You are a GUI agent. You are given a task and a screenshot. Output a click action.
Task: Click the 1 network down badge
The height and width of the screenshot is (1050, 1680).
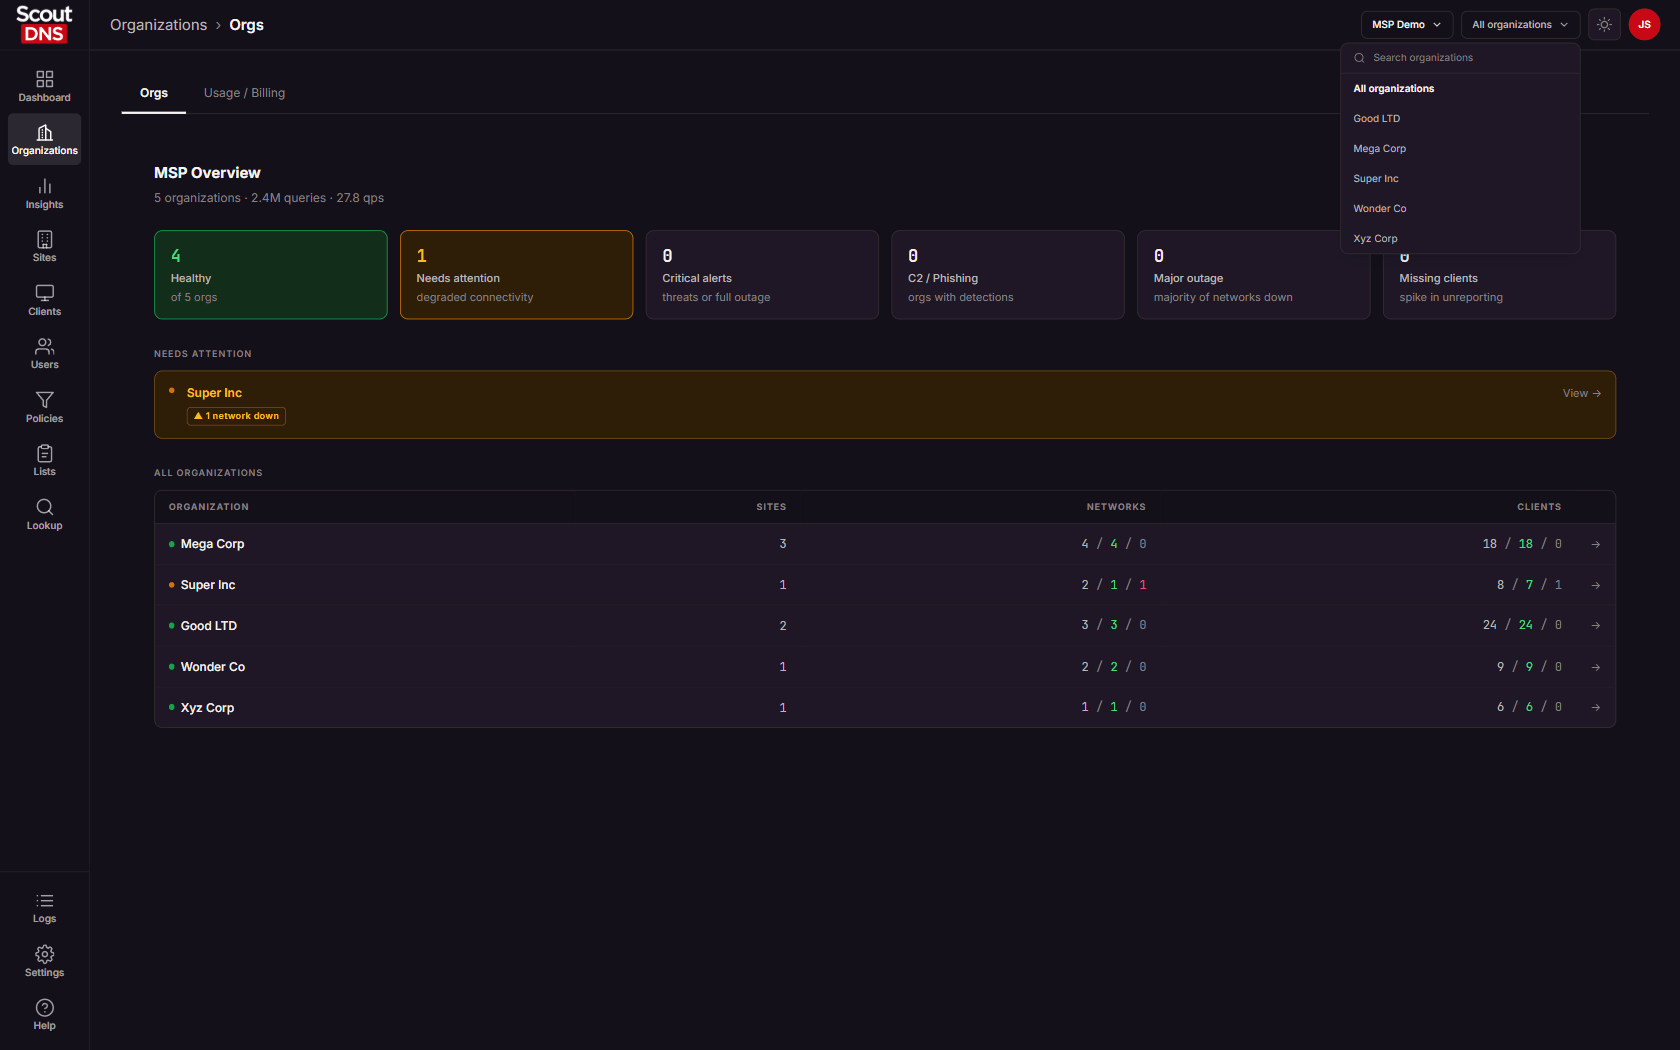(x=236, y=416)
